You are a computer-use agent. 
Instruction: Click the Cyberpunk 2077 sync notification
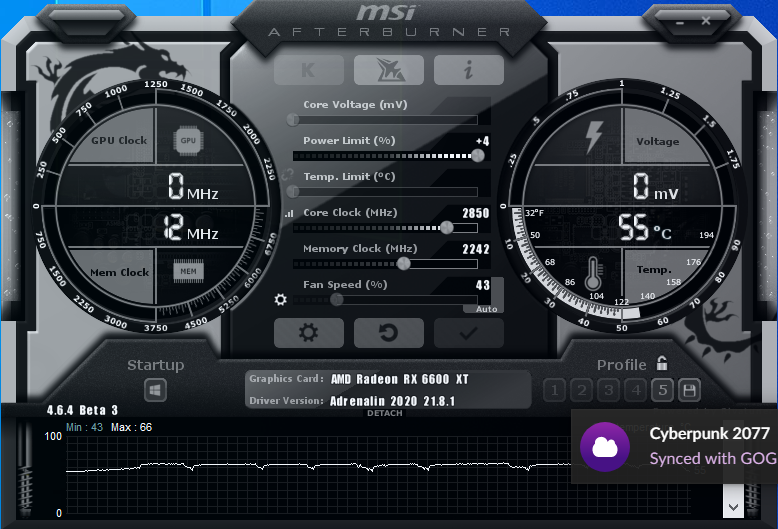click(x=675, y=447)
